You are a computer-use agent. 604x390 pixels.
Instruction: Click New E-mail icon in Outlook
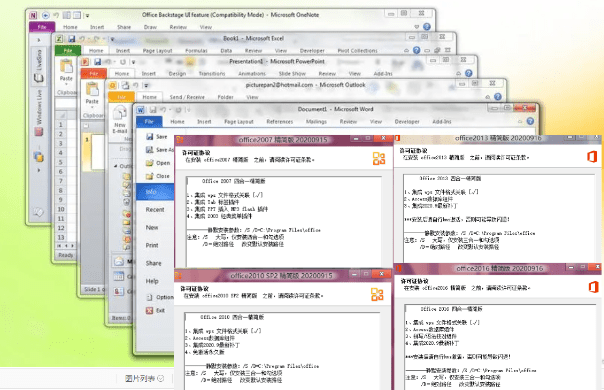point(120,120)
